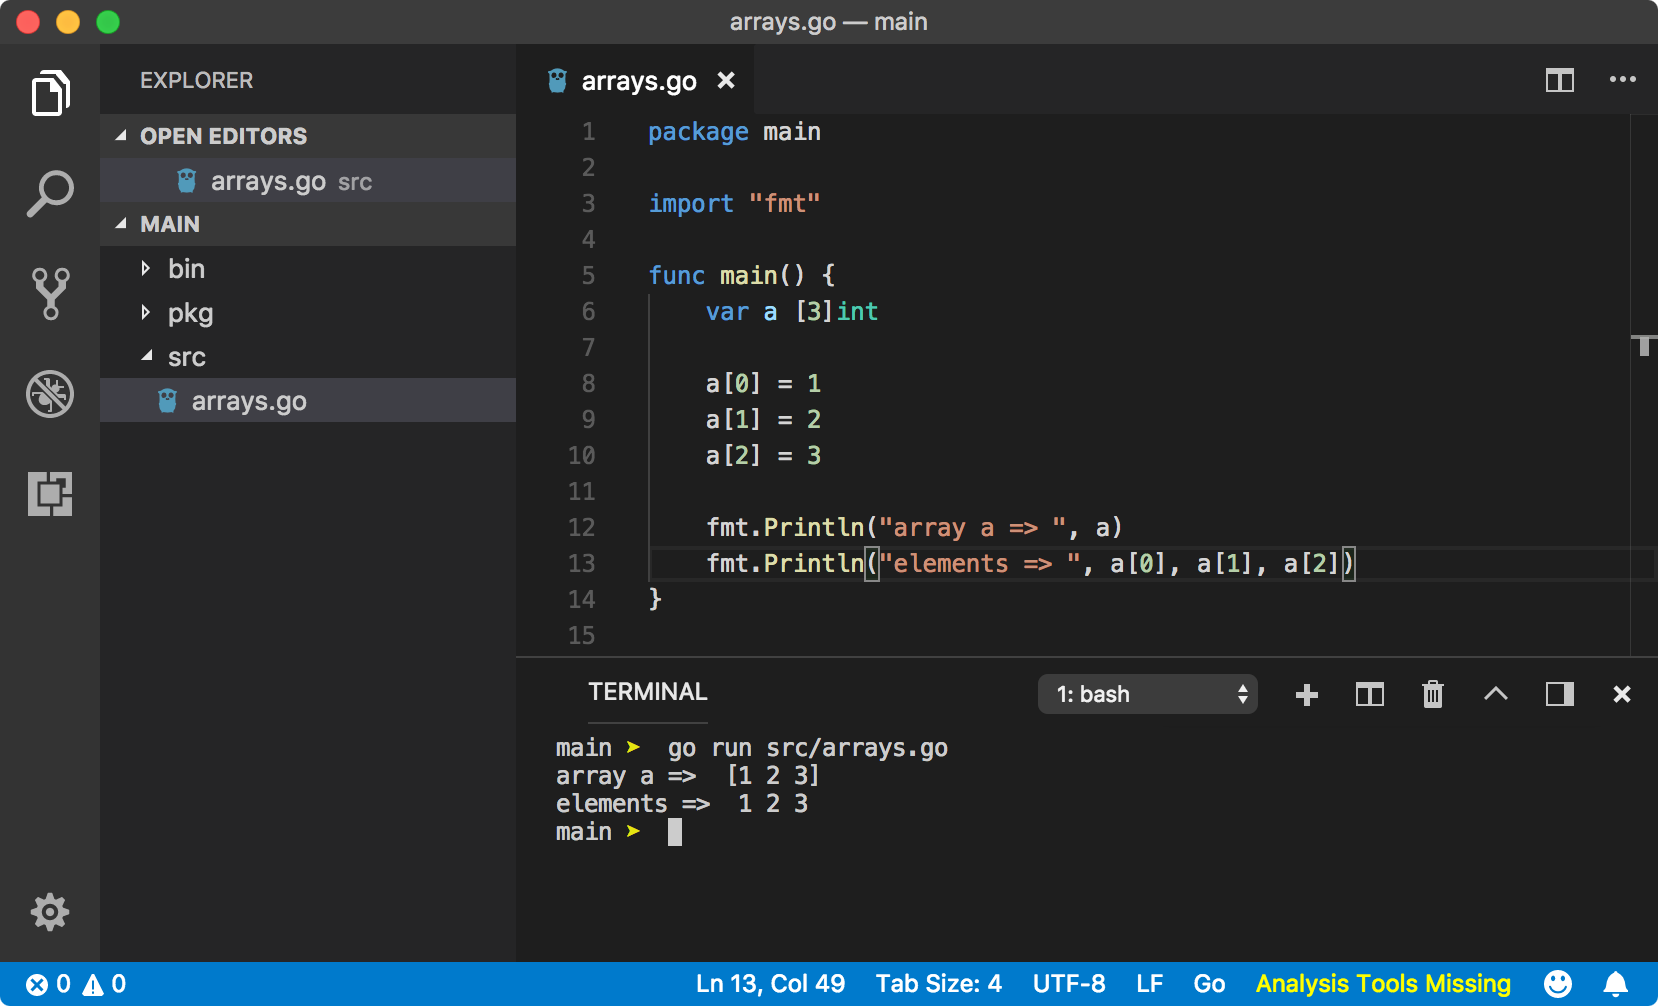Select the arrays.go editor tab
1658x1006 pixels.
pyautogui.click(x=639, y=80)
